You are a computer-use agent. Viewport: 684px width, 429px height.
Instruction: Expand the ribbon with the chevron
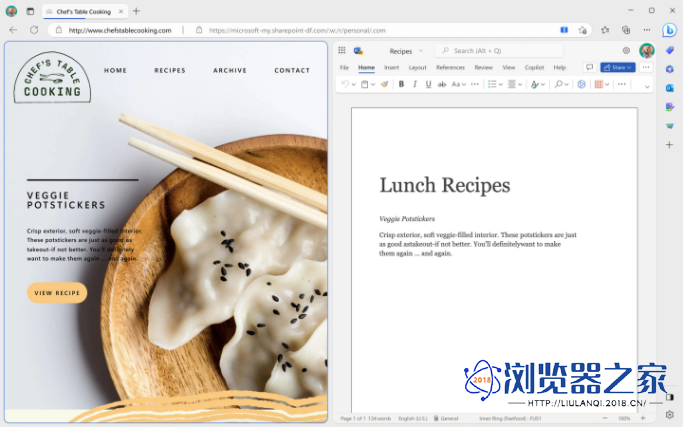click(x=647, y=86)
